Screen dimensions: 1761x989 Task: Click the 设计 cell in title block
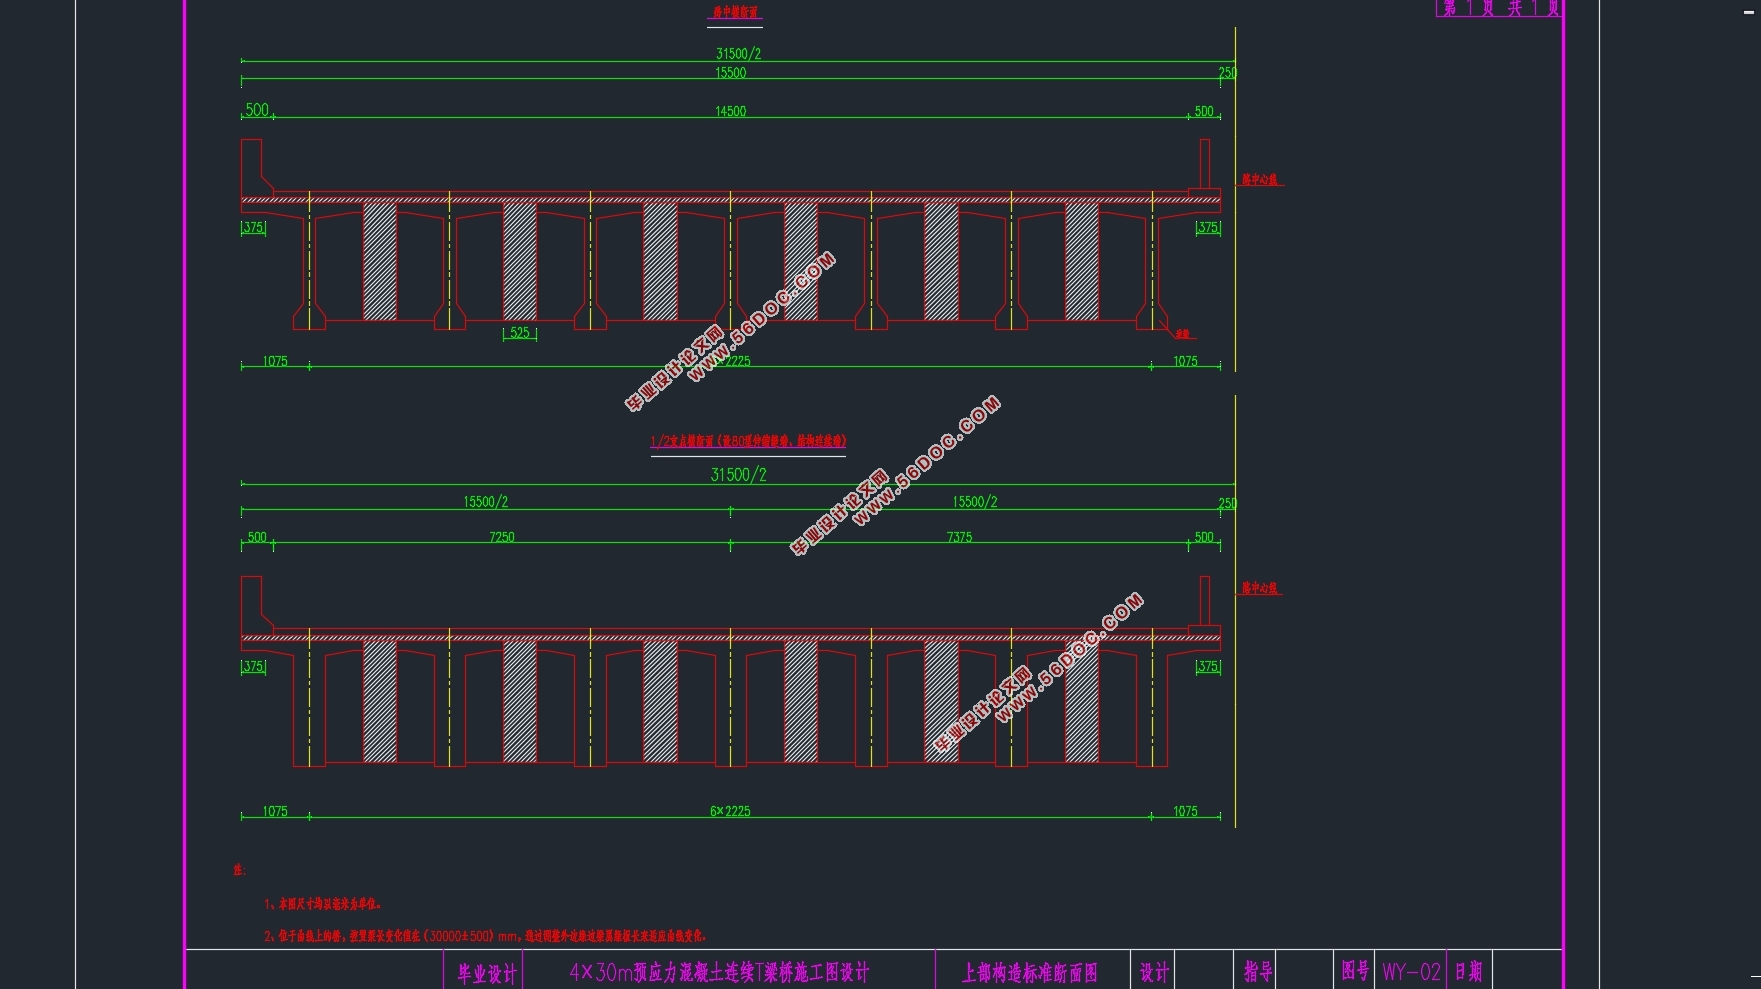click(1154, 973)
